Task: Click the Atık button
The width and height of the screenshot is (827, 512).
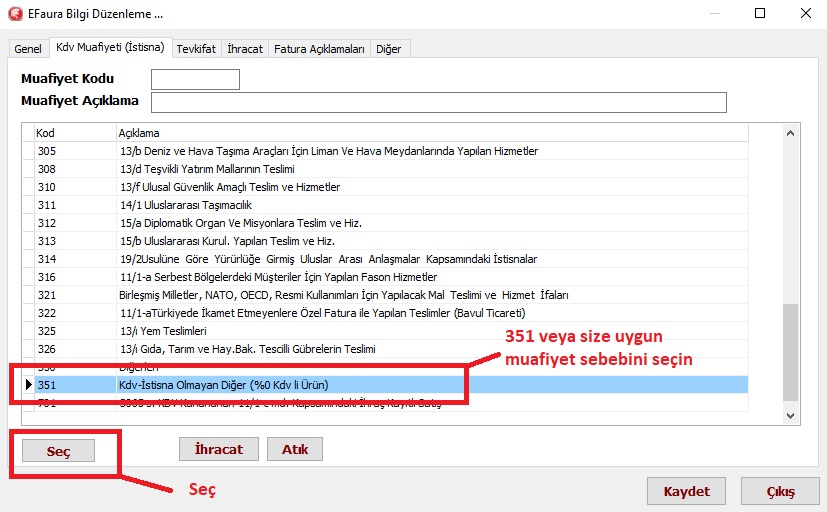Action: pyautogui.click(x=295, y=449)
